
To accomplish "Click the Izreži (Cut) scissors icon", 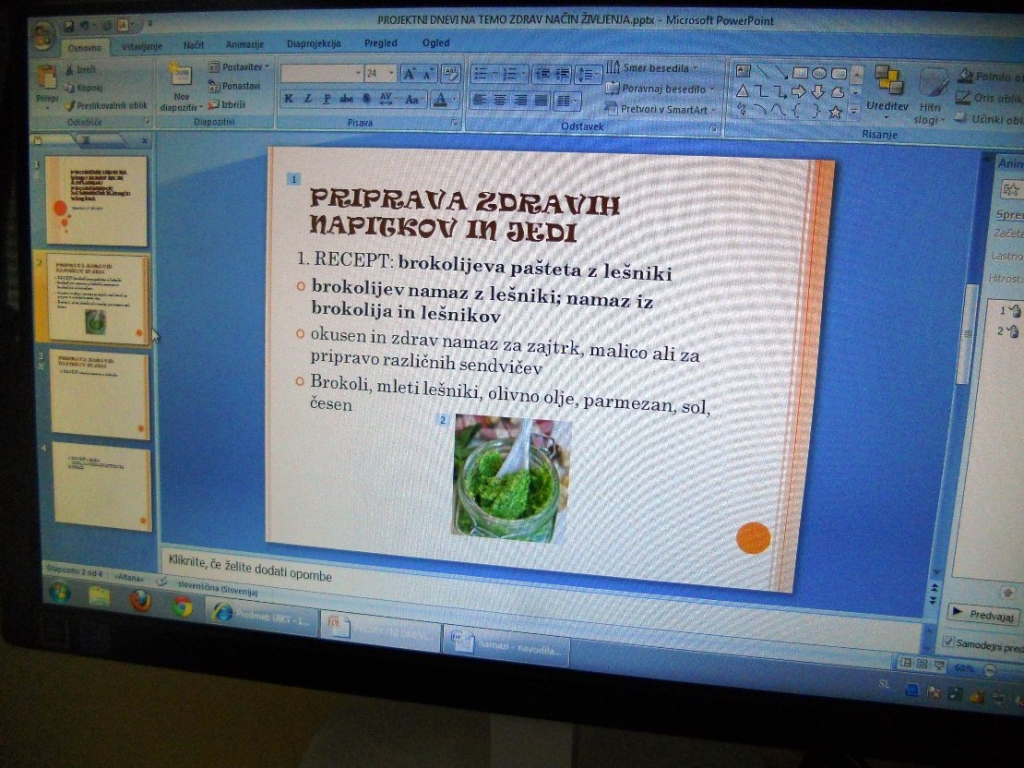I will point(70,69).
